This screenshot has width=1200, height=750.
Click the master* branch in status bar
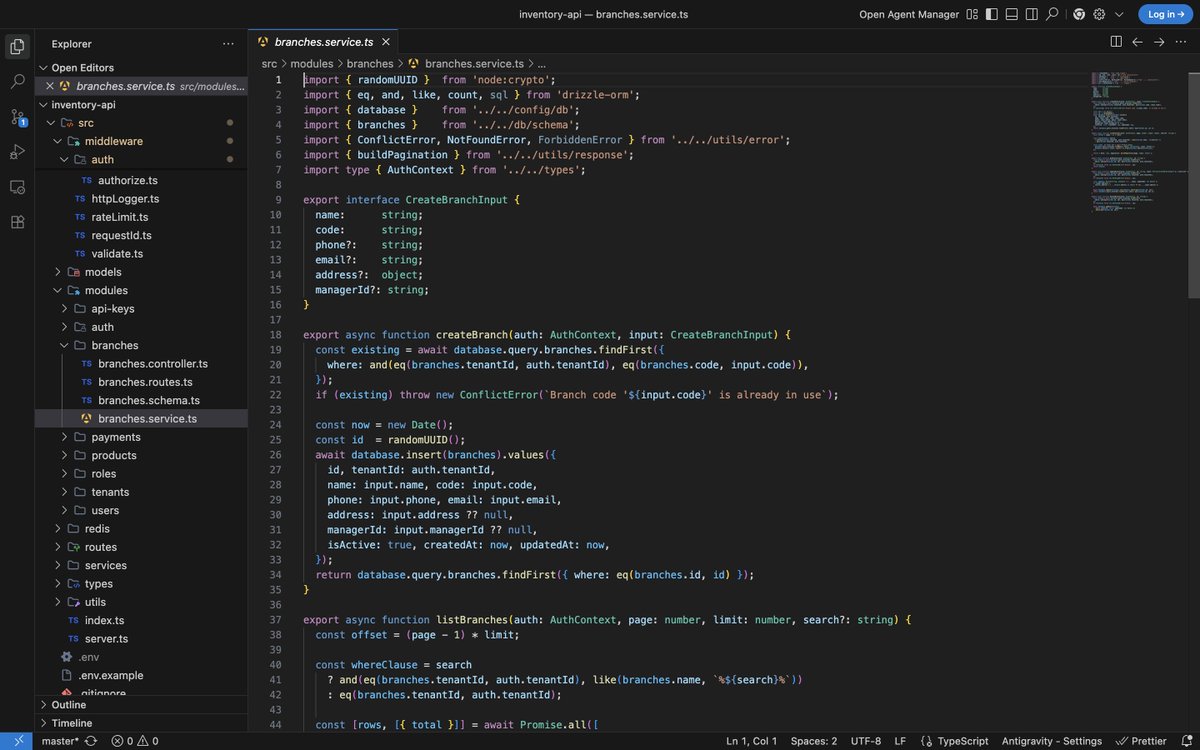click(x=61, y=741)
